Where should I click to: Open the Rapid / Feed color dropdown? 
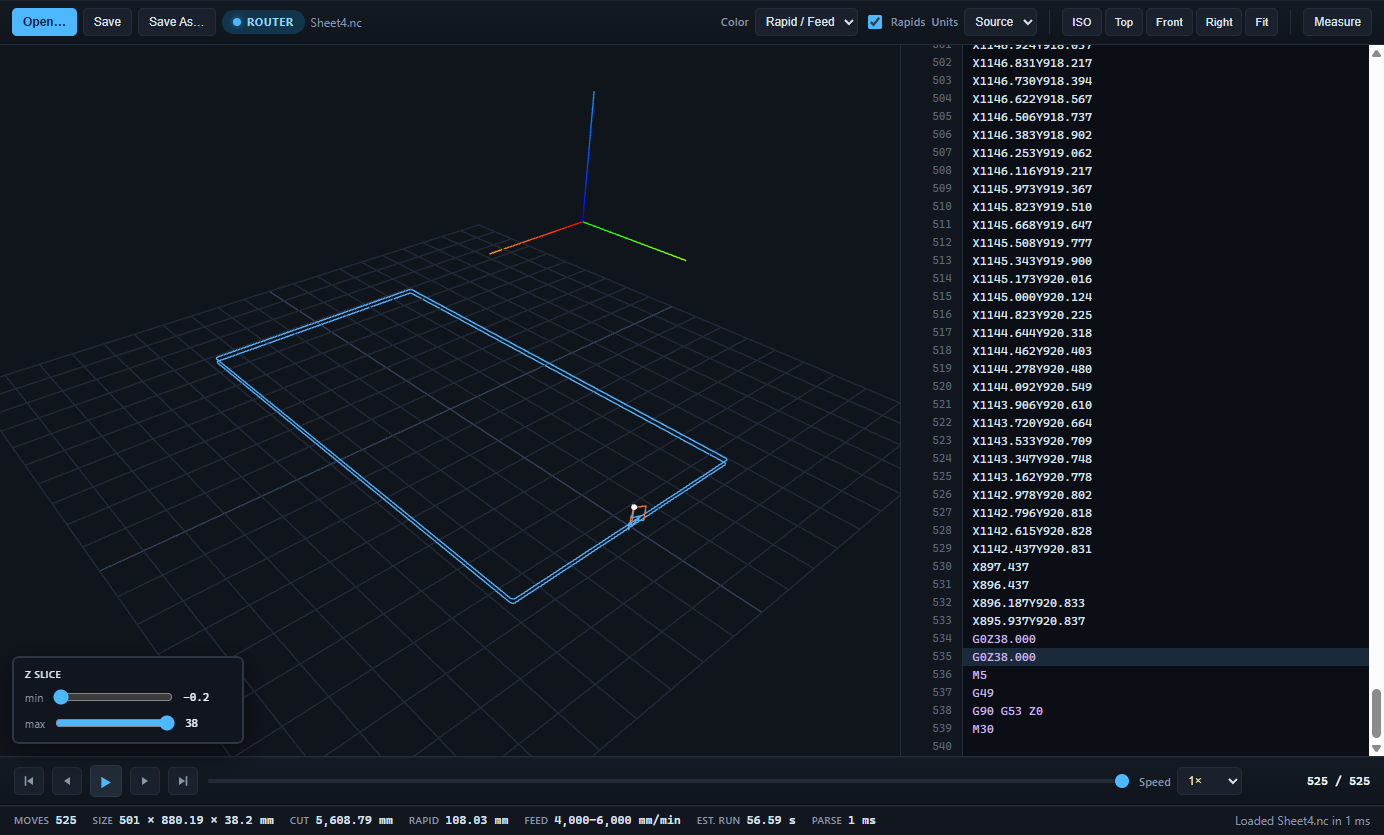click(806, 22)
